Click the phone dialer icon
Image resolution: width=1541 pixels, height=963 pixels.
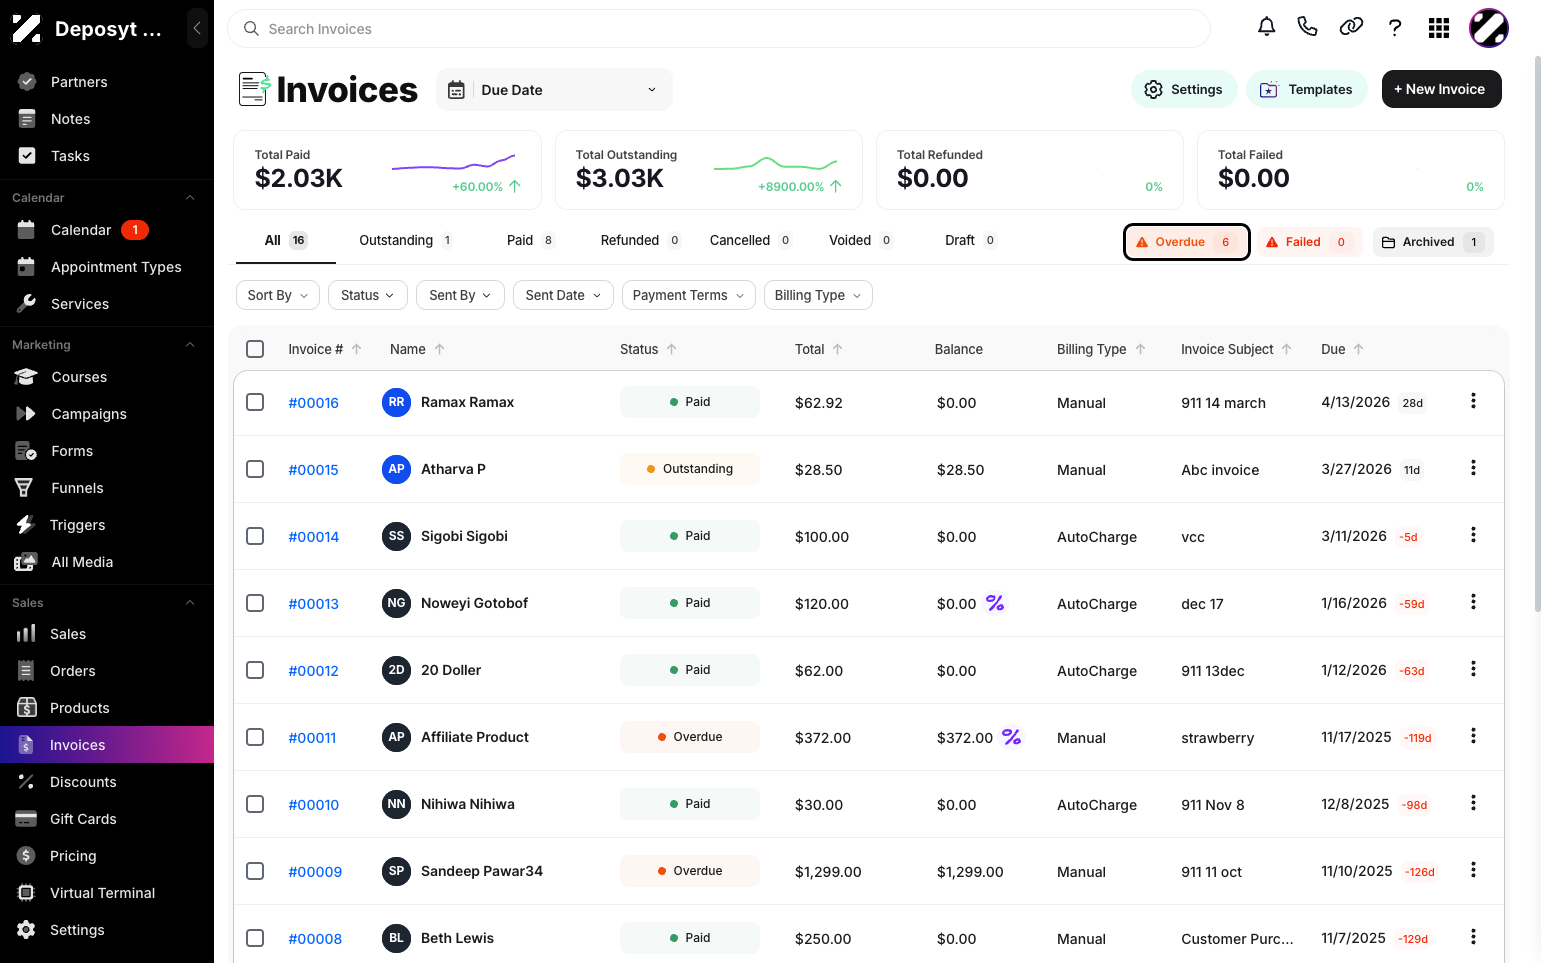click(x=1307, y=27)
